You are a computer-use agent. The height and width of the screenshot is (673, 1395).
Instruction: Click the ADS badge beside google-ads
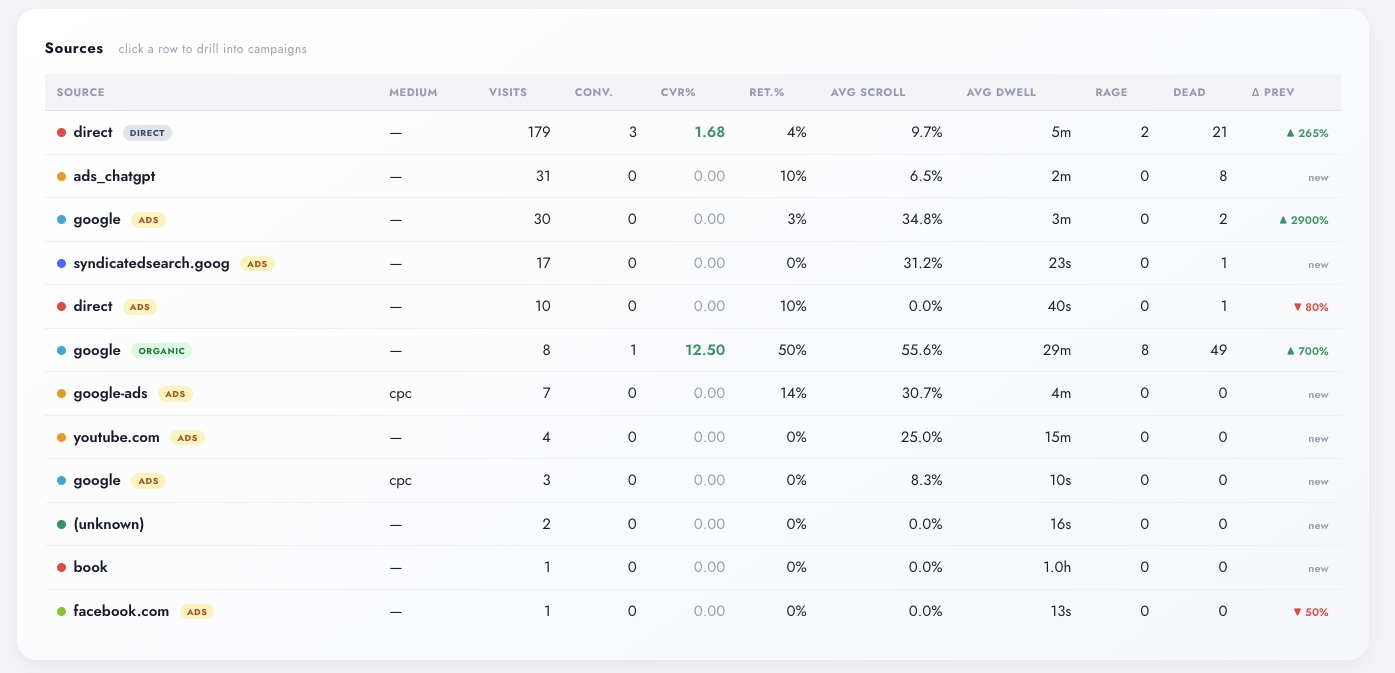tap(175, 394)
